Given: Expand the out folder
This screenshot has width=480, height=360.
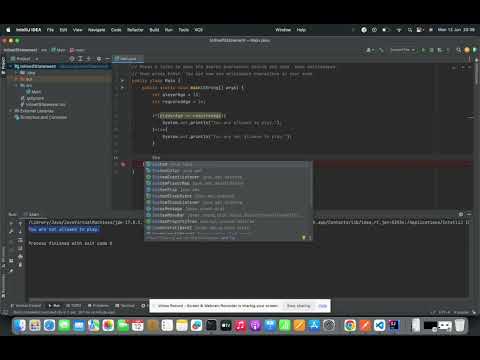Looking at the screenshot, I should click(x=16, y=79).
